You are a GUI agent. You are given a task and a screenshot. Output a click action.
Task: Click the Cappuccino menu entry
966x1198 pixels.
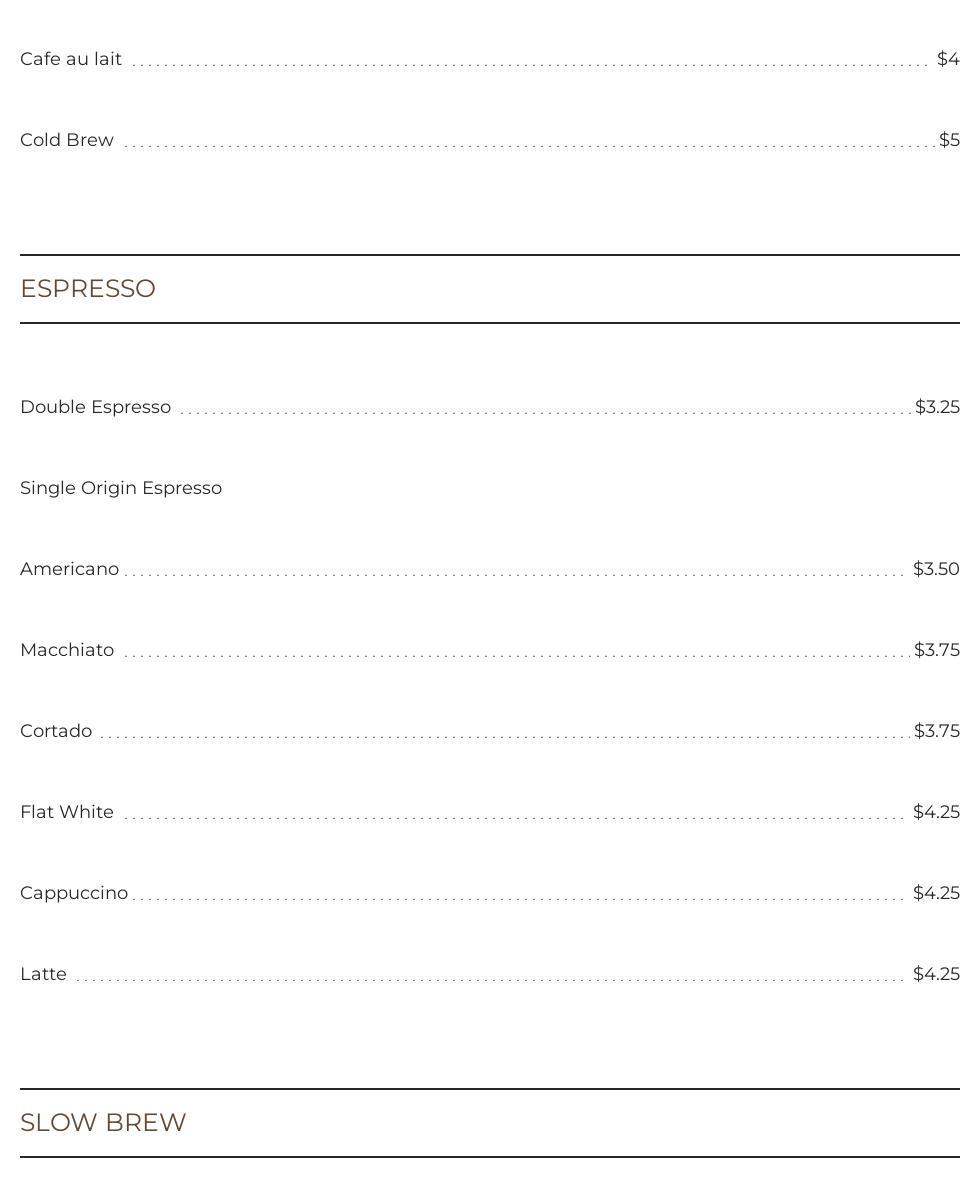coord(74,893)
